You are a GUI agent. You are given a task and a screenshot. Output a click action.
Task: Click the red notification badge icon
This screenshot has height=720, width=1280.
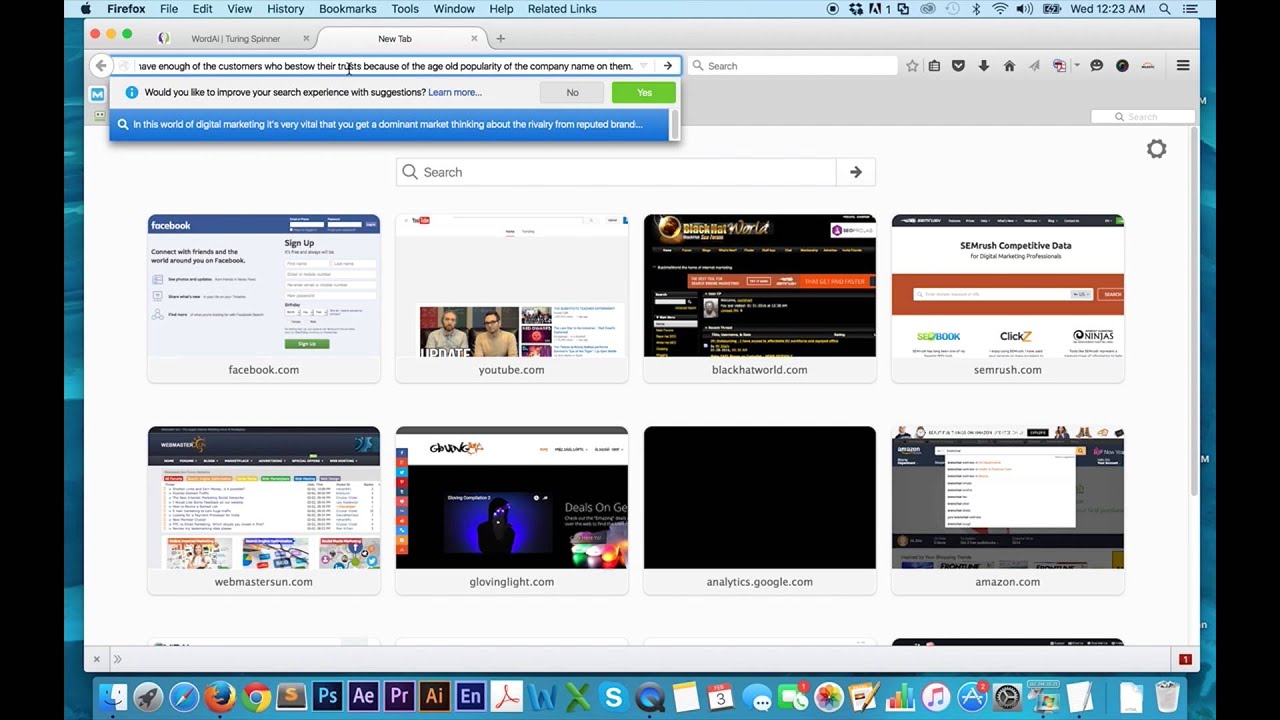[1185, 659]
